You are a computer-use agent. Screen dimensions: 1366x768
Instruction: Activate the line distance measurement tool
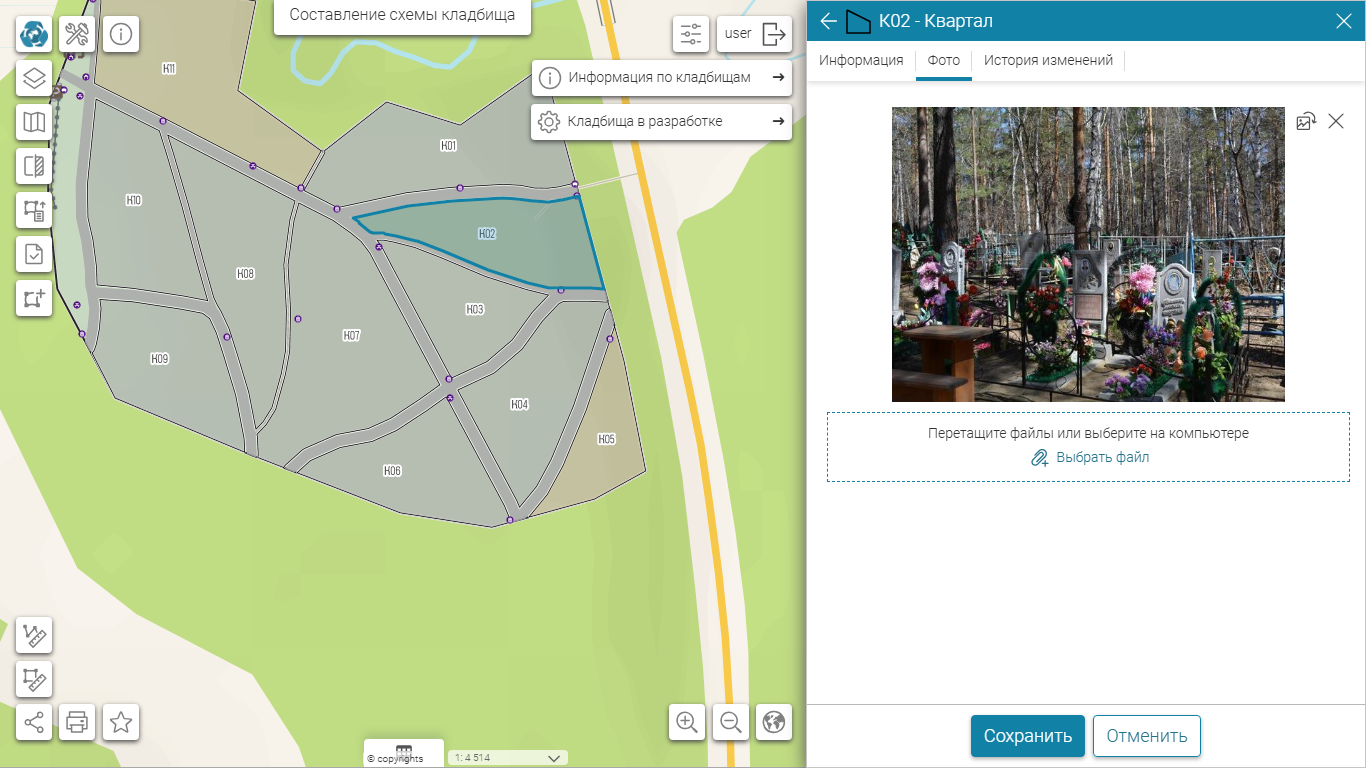pyautogui.click(x=34, y=635)
